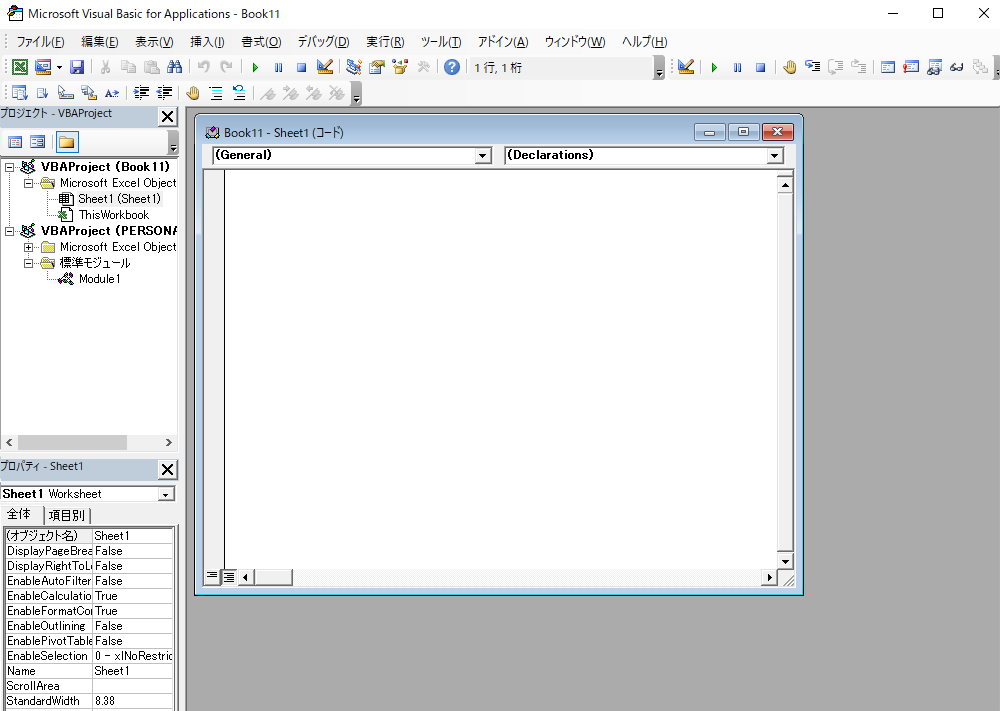Select the 項目別 tab in Properties

pos(66,515)
